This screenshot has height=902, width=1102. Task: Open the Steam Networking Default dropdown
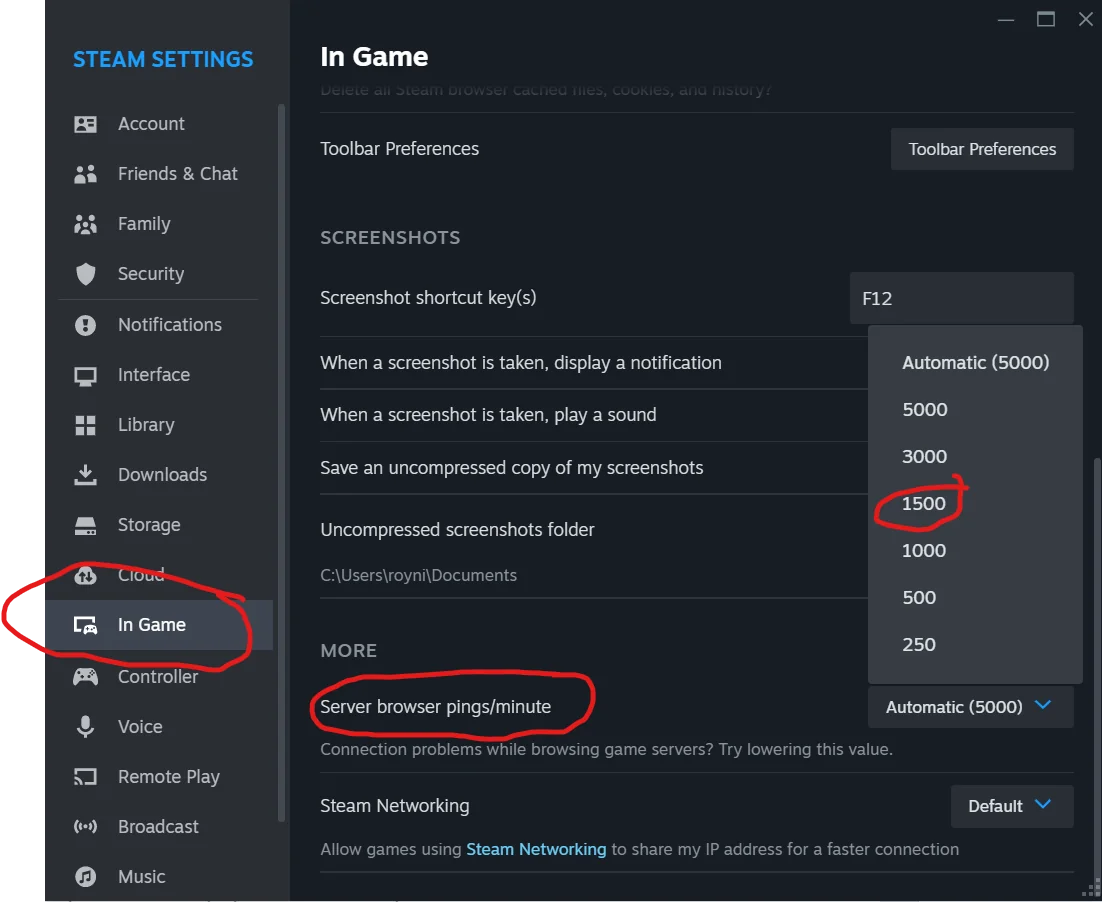1012,806
